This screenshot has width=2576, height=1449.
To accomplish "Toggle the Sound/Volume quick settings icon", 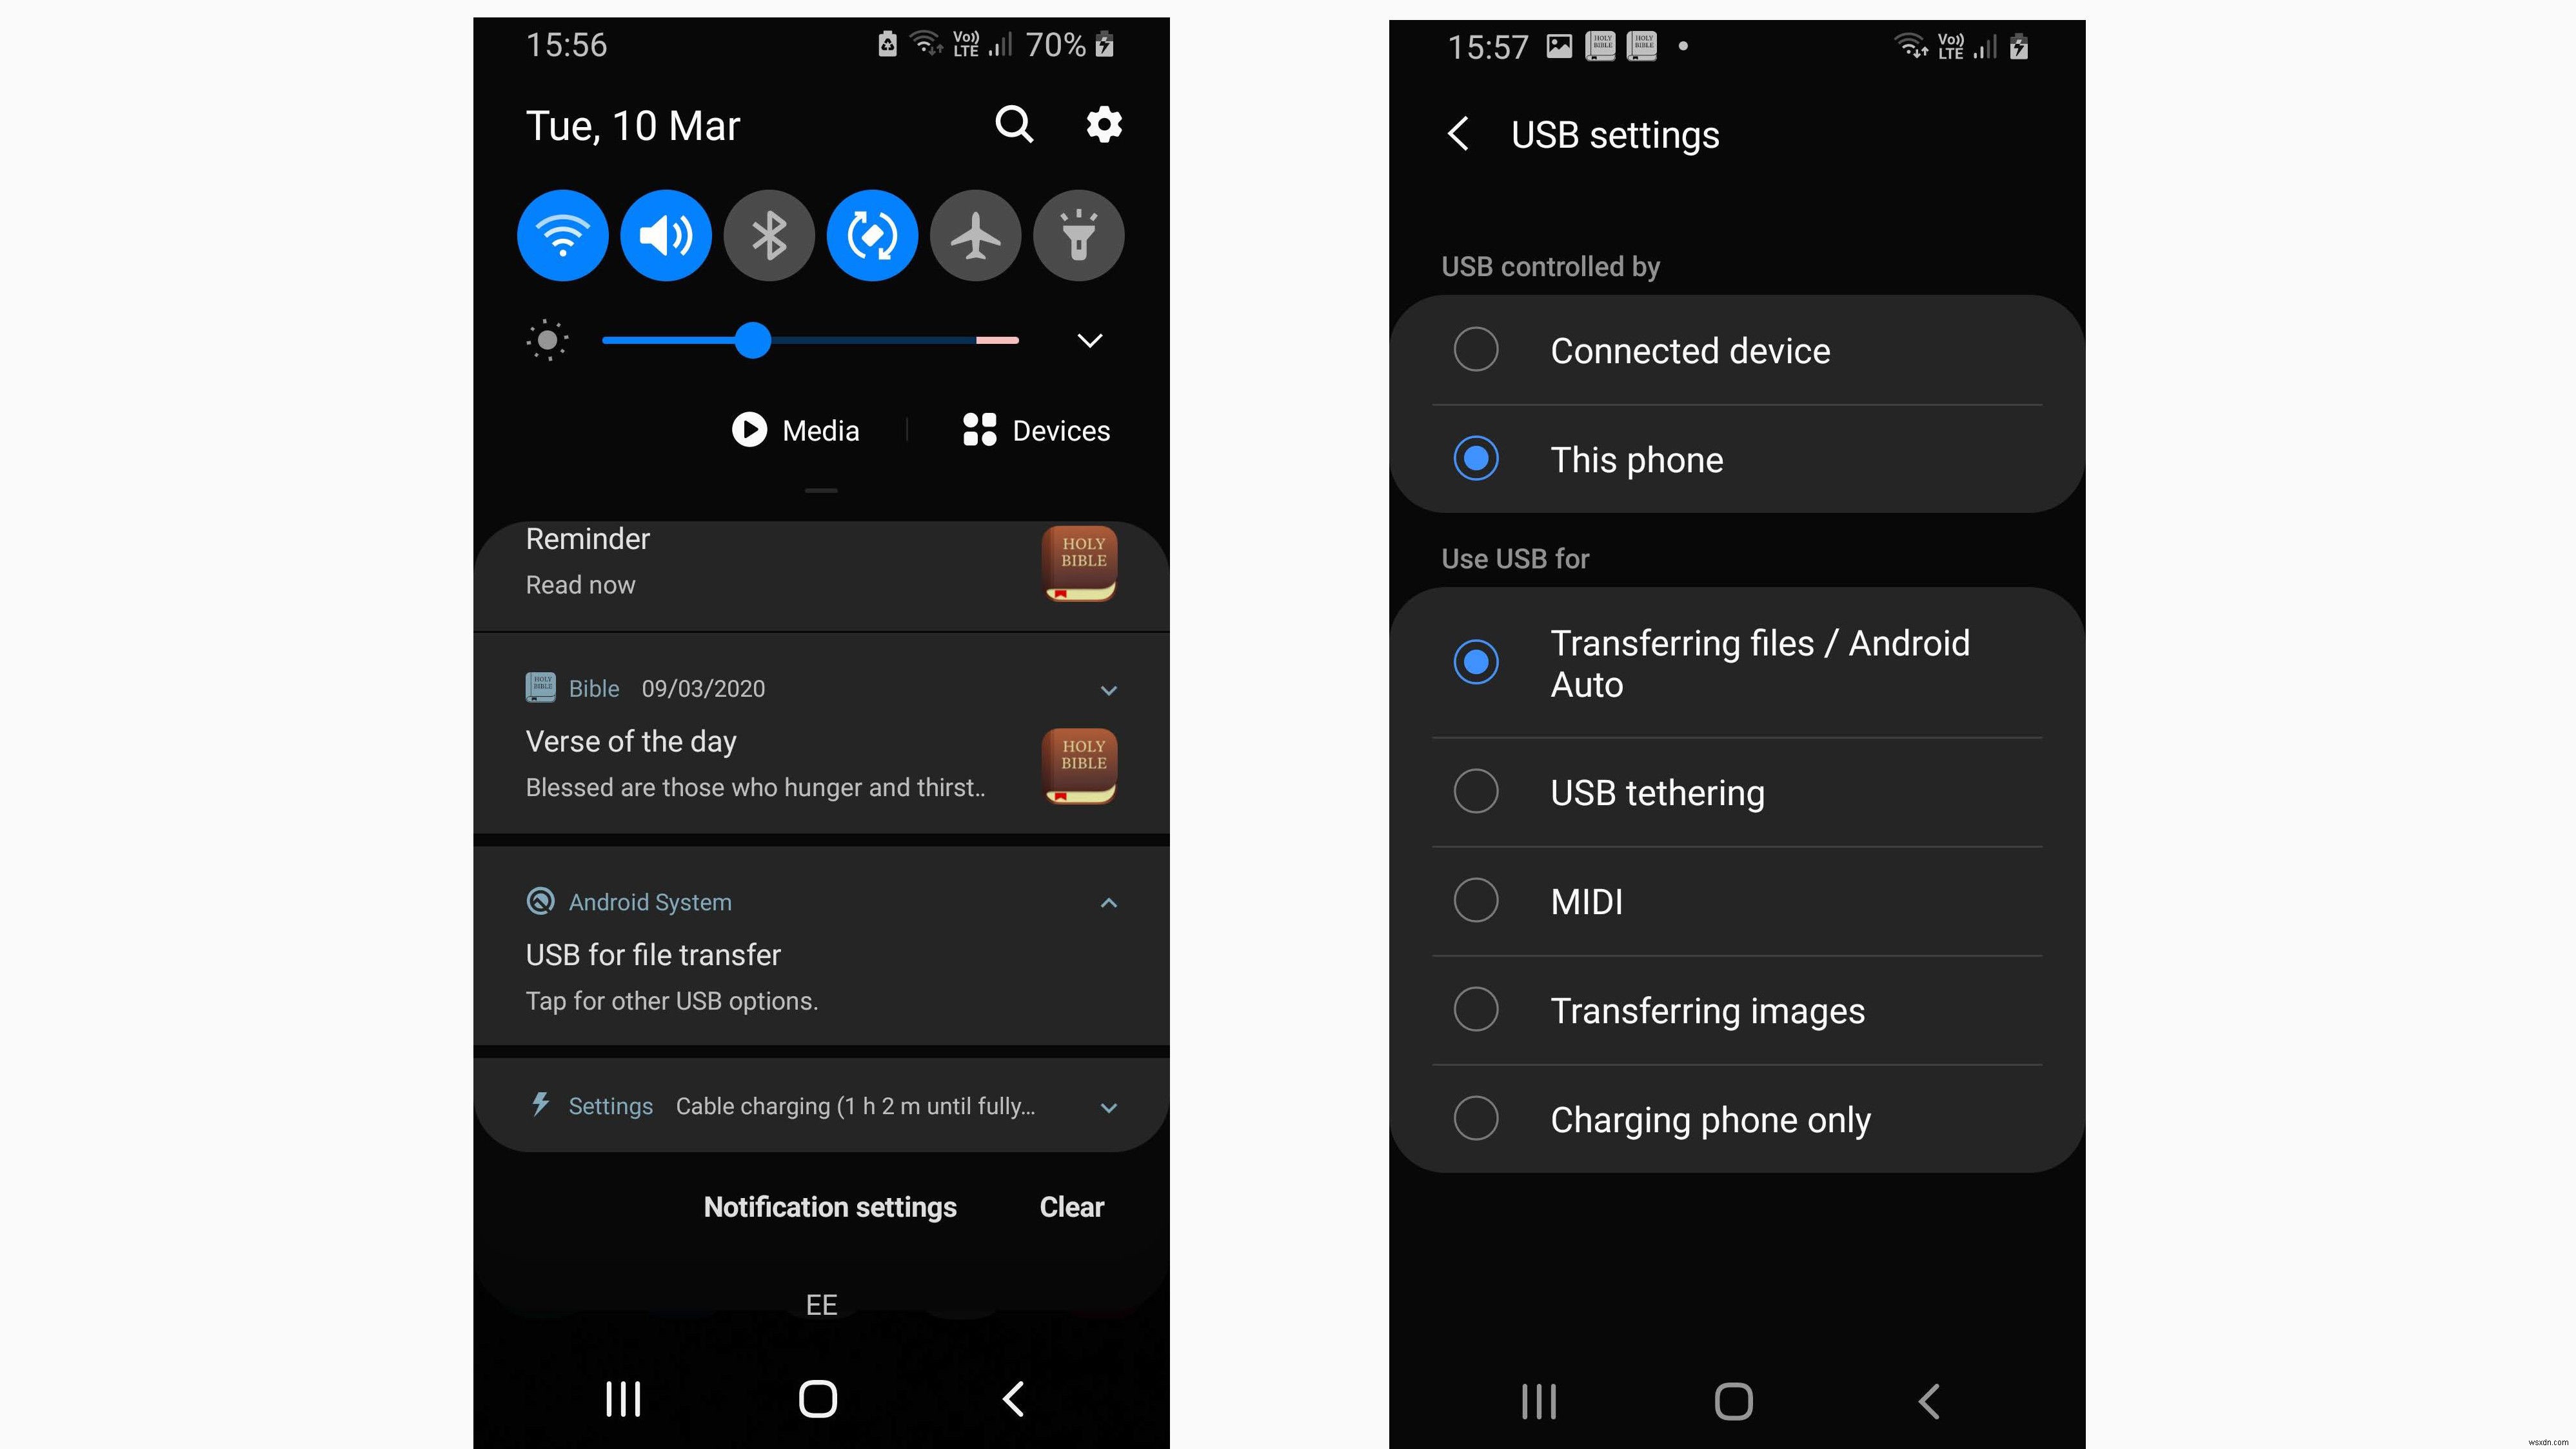I will 665,234.
